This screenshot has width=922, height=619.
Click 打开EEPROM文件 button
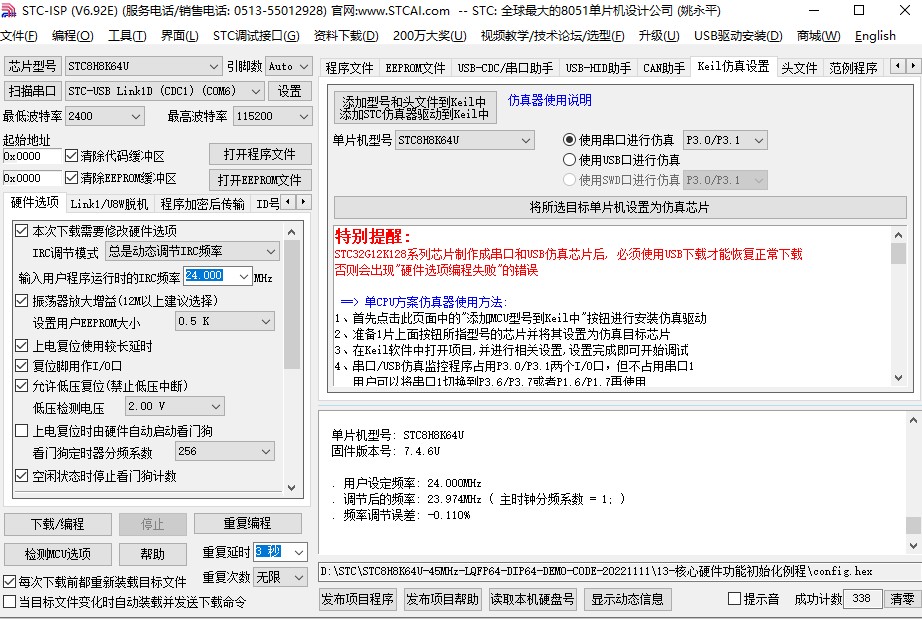pyautogui.click(x=260, y=179)
